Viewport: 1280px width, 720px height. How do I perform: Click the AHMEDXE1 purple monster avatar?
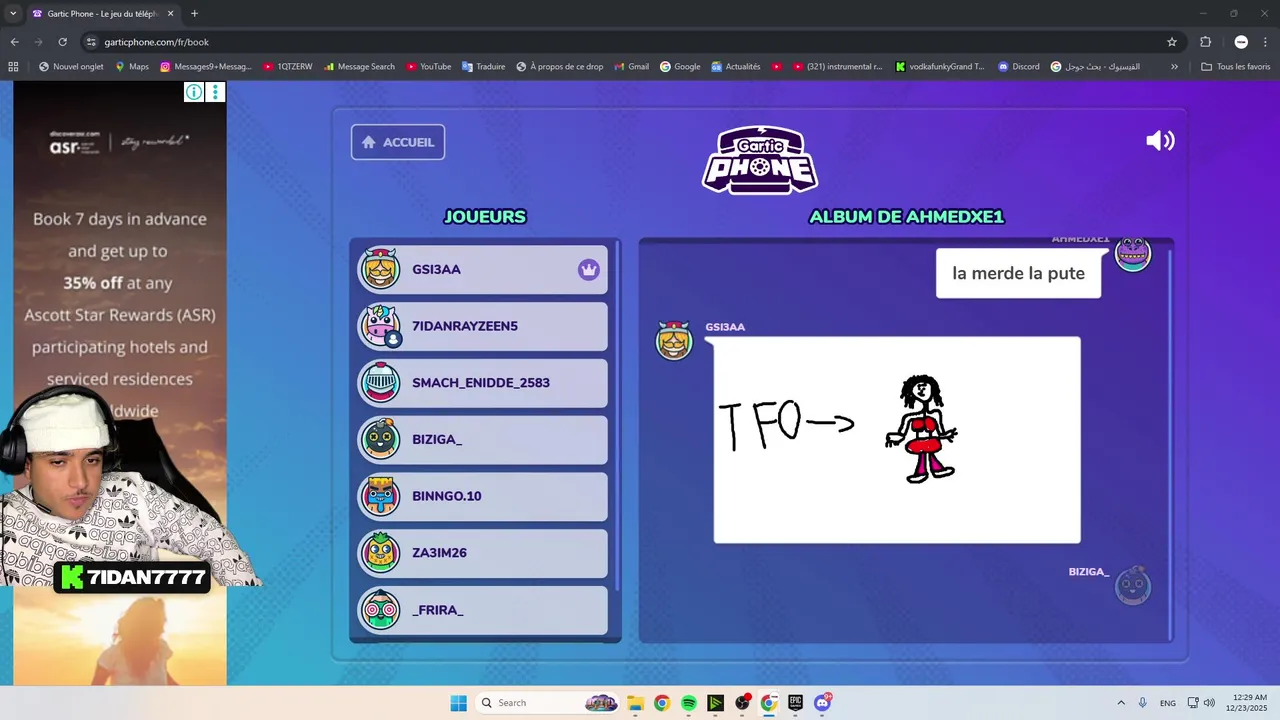[x=1133, y=254]
